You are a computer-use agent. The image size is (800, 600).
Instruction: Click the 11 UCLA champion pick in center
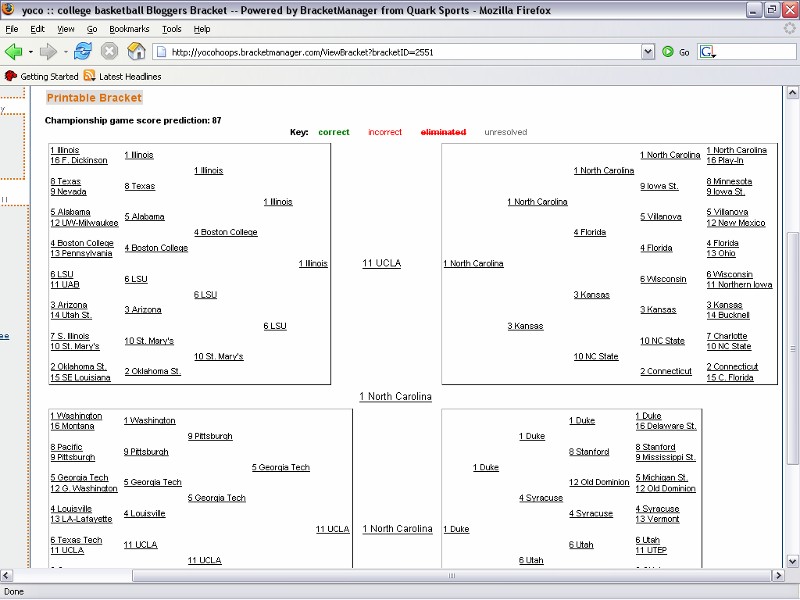pyautogui.click(x=382, y=263)
